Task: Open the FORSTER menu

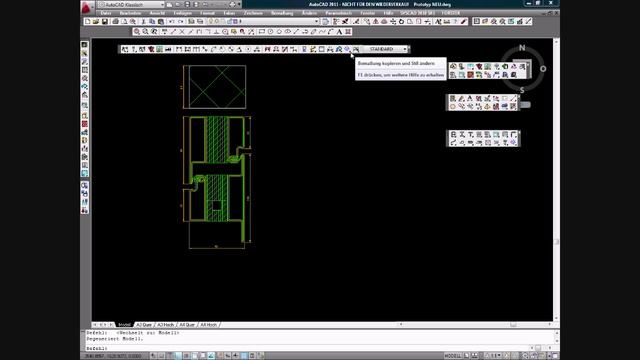Action: coord(451,13)
